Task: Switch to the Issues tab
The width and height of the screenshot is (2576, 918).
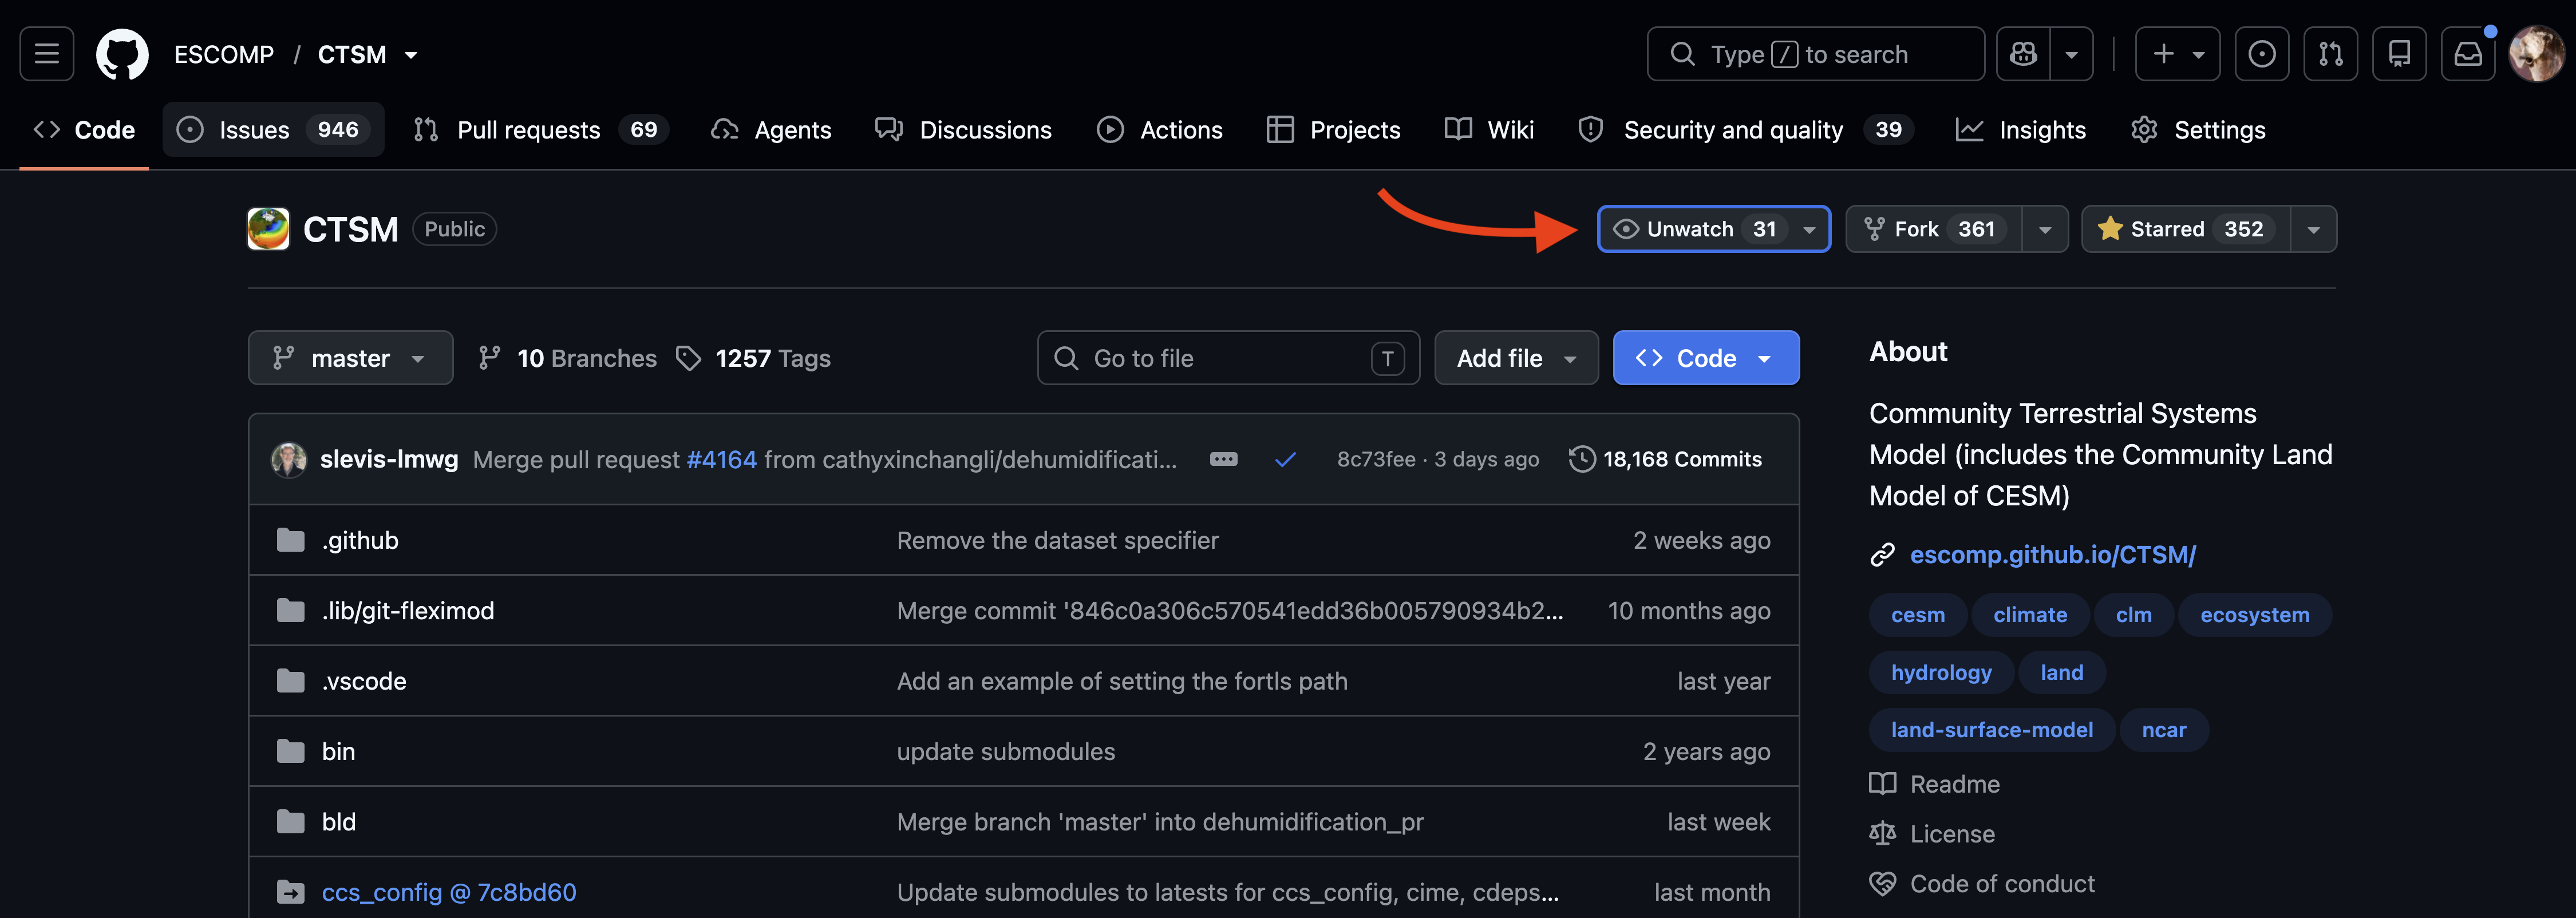Action: (x=273, y=130)
